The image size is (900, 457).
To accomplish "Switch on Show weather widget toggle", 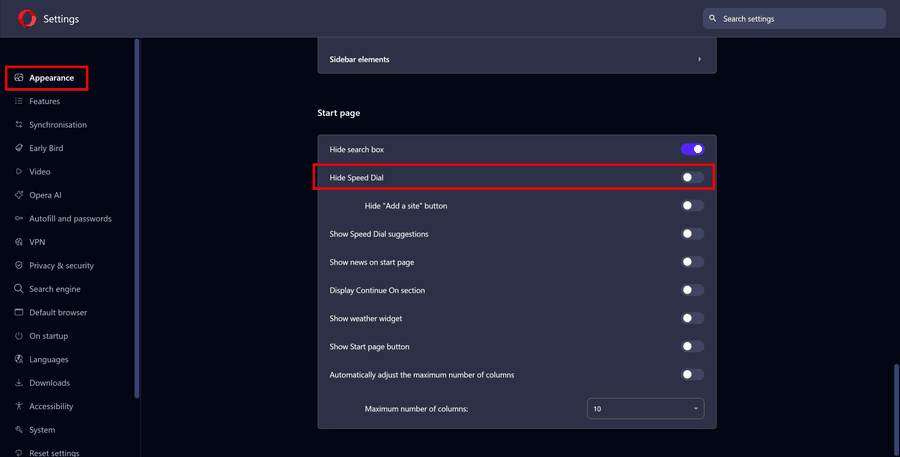I will pos(692,318).
